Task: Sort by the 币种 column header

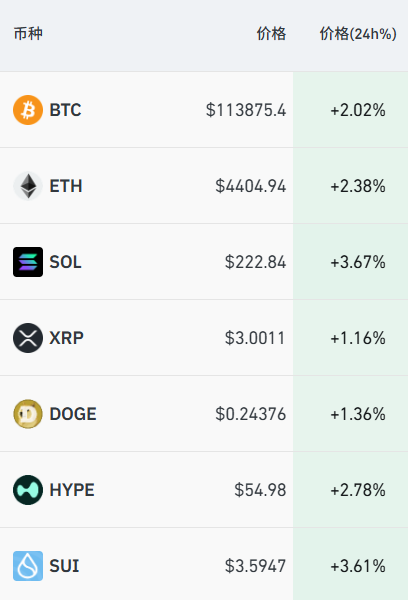Action: pyautogui.click(x=28, y=34)
